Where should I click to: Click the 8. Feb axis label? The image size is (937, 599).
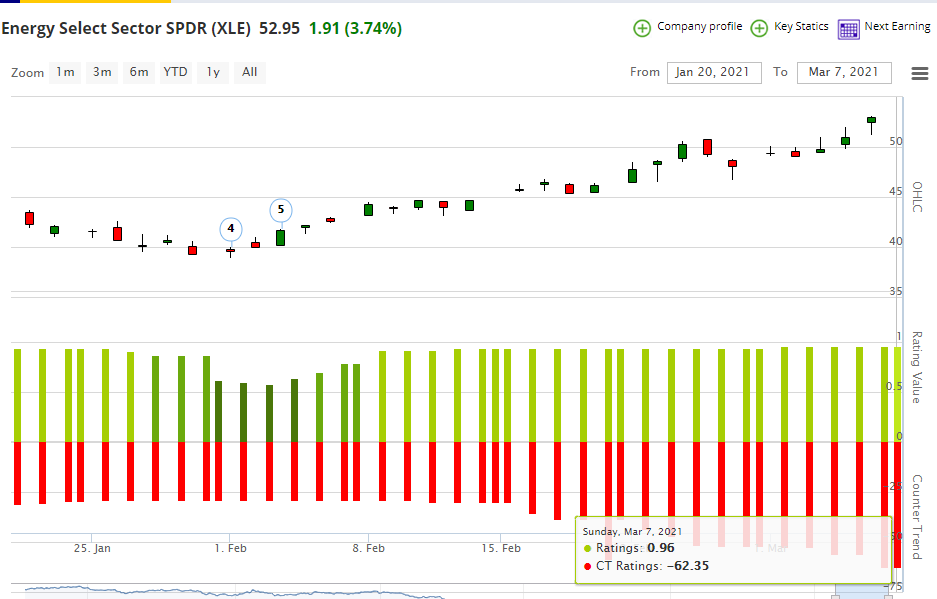[369, 548]
